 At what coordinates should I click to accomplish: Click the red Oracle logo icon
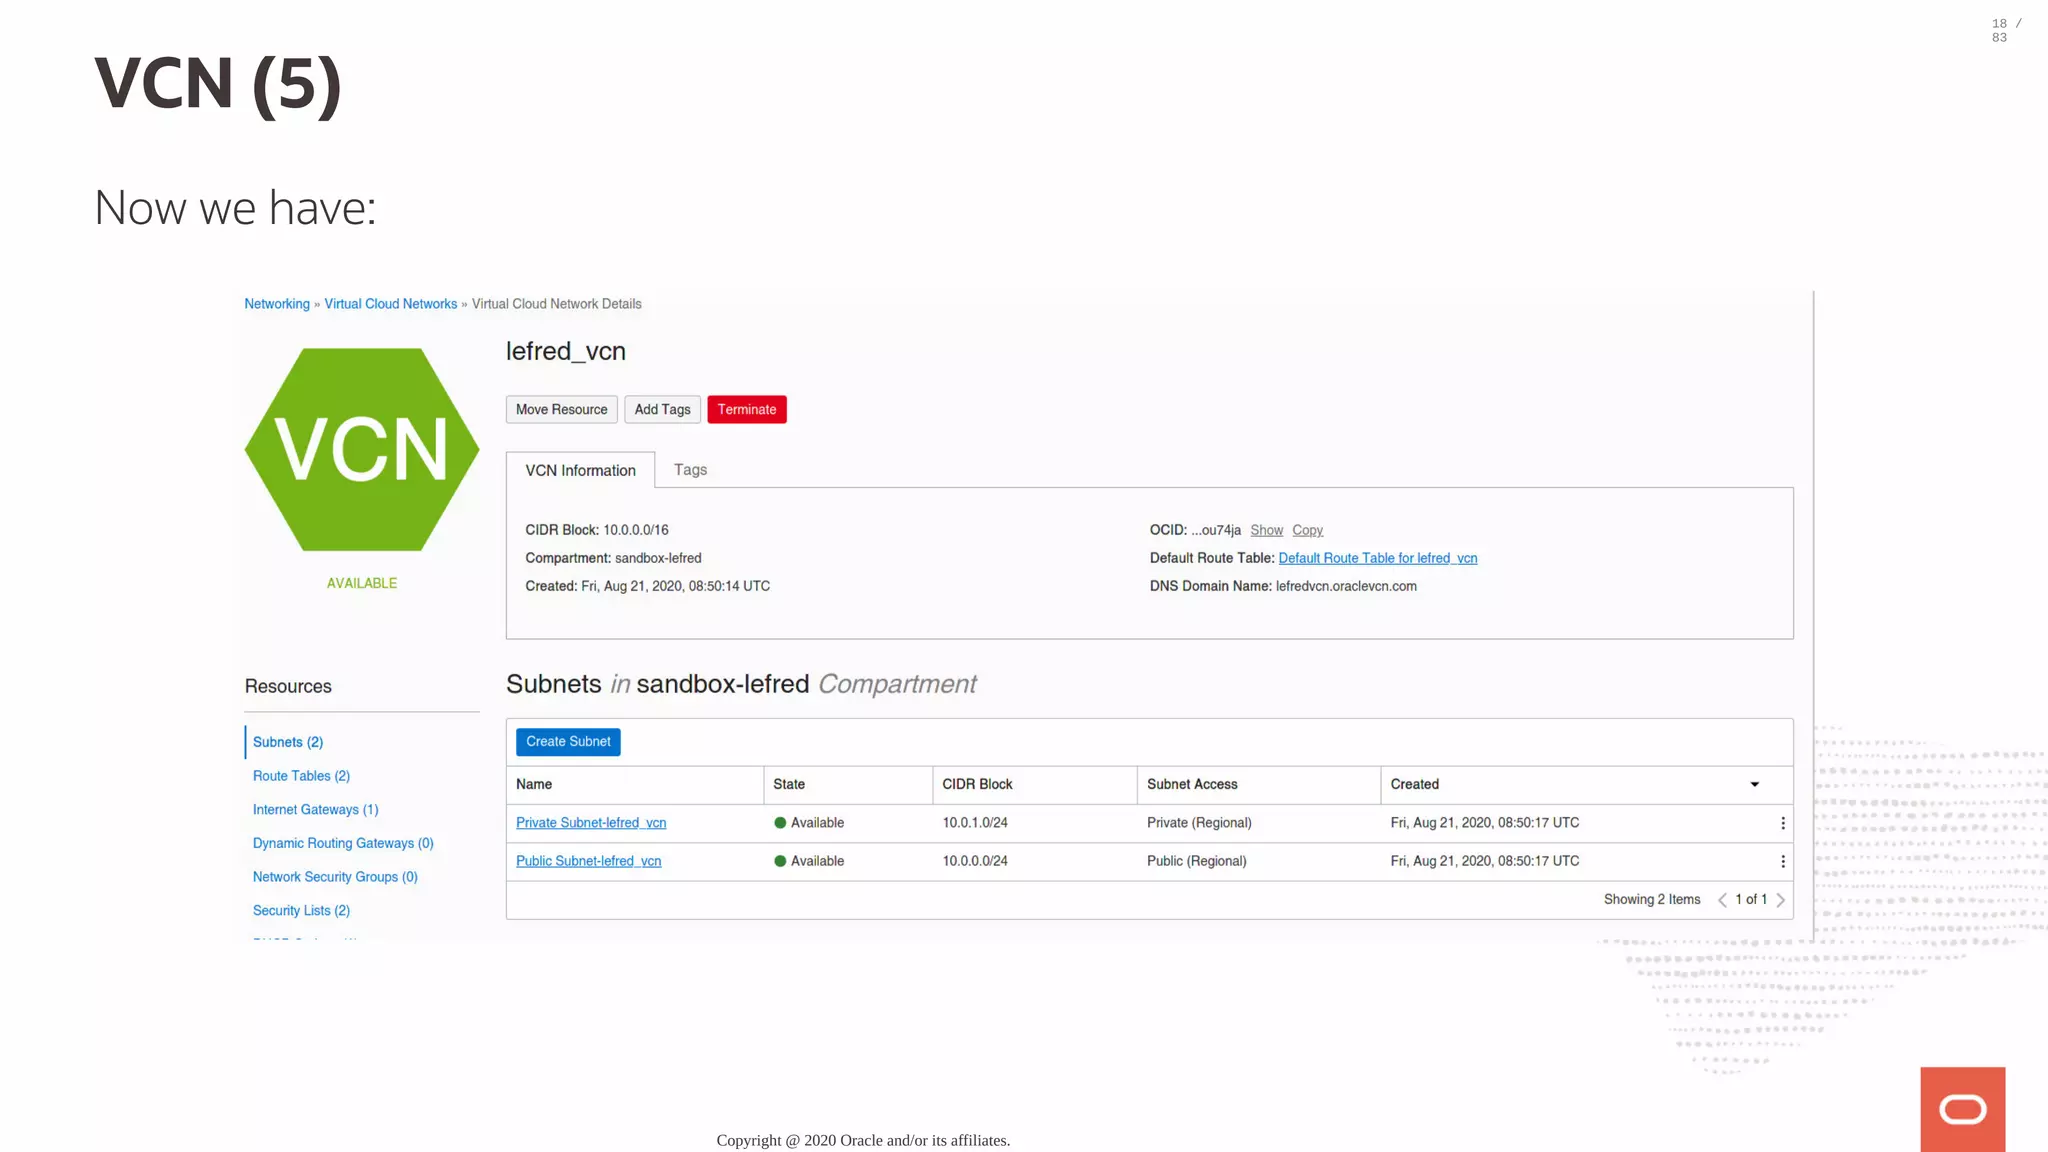point(1962,1109)
